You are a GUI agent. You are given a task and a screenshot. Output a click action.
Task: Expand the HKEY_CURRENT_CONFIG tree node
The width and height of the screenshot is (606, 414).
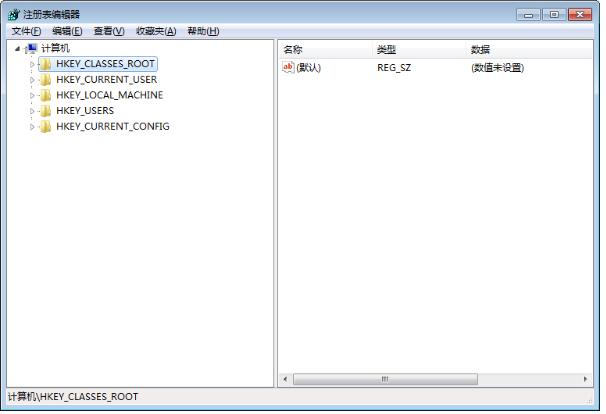point(32,127)
